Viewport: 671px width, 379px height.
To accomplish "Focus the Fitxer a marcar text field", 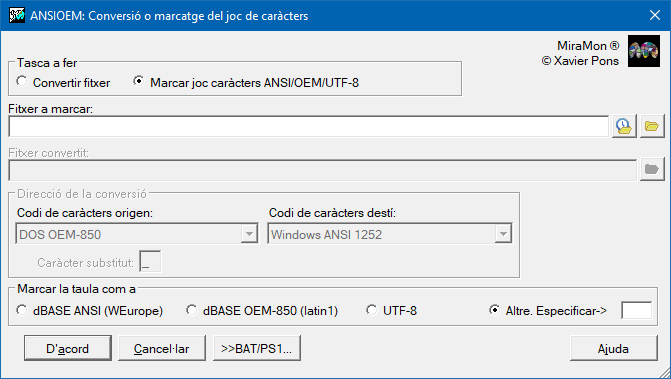I will coord(309,126).
